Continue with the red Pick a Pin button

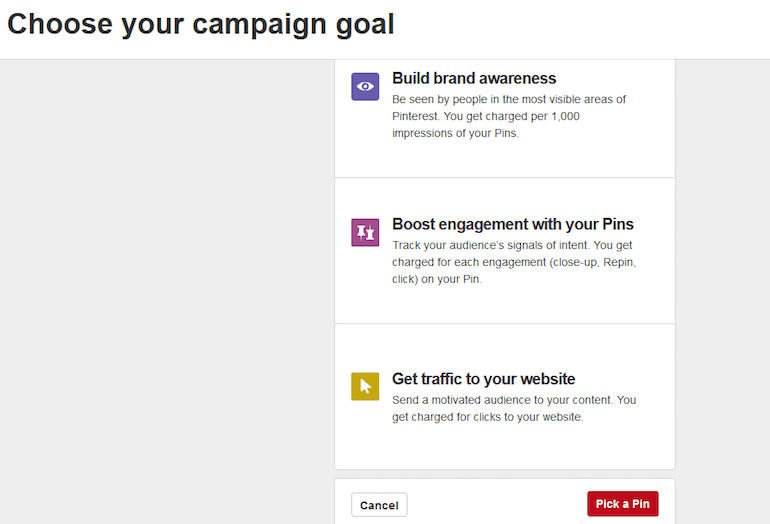click(x=623, y=504)
